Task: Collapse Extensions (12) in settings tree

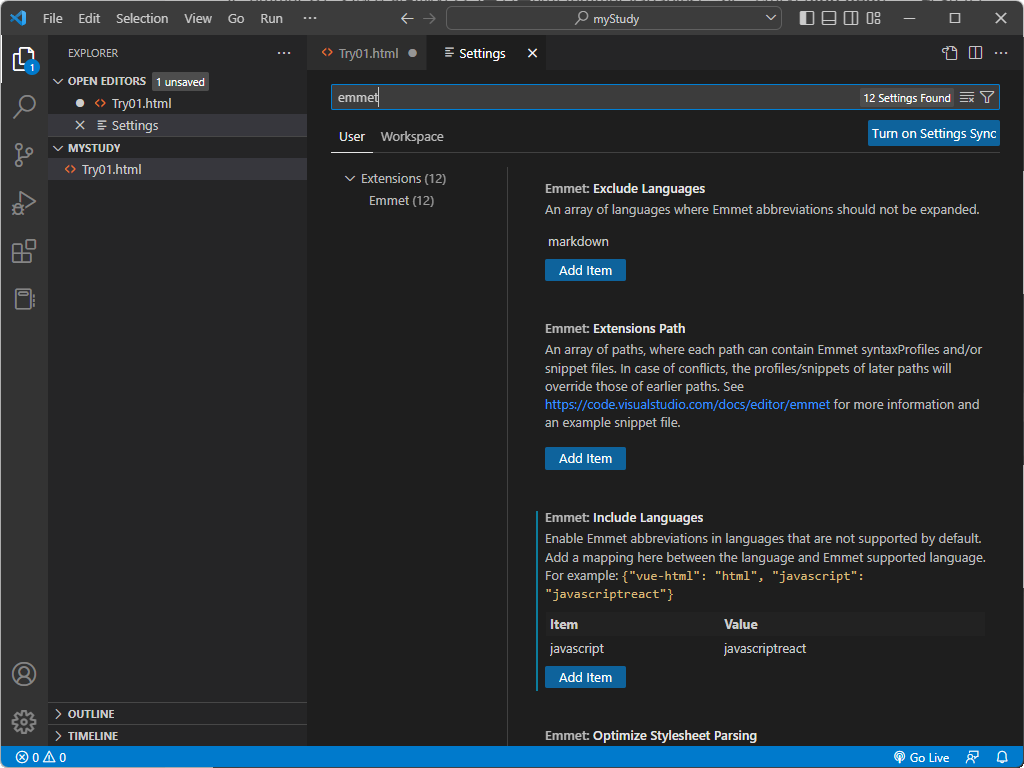Action: point(350,178)
